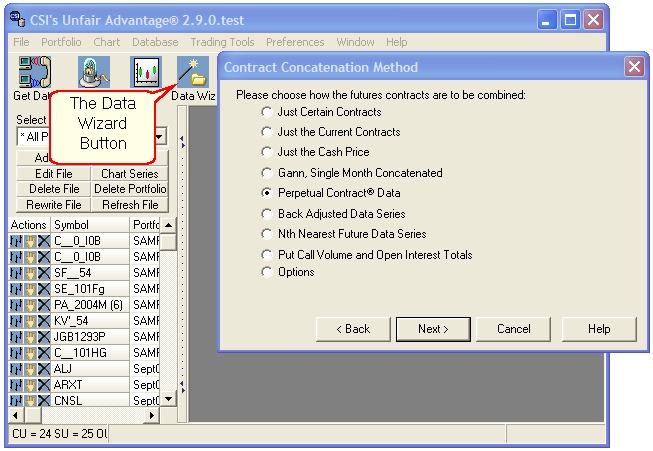Open the portfolio selection dropdown arrow

pos(160,136)
